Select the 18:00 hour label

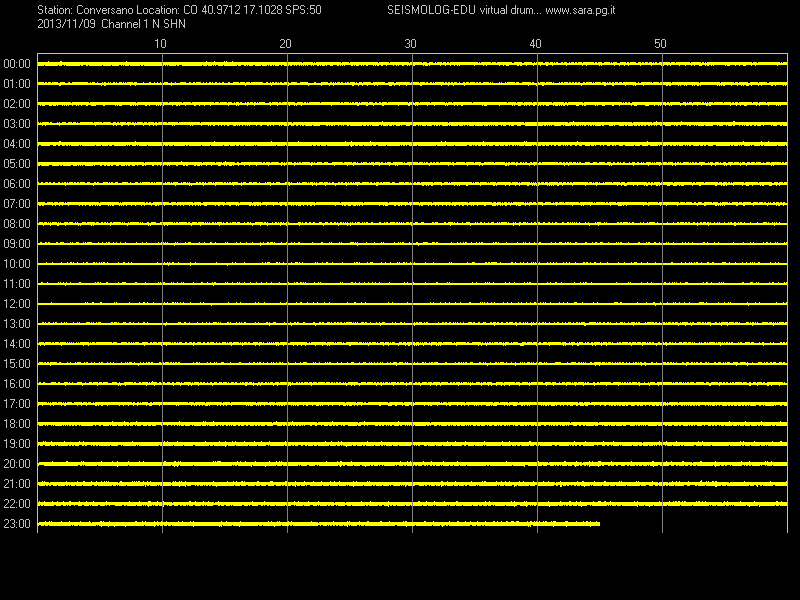coord(17,423)
